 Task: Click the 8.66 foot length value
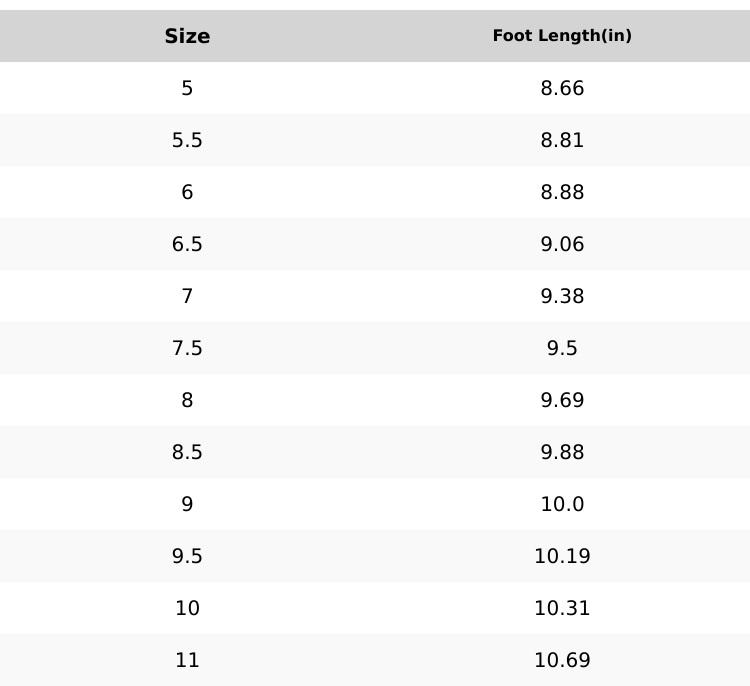(562, 88)
